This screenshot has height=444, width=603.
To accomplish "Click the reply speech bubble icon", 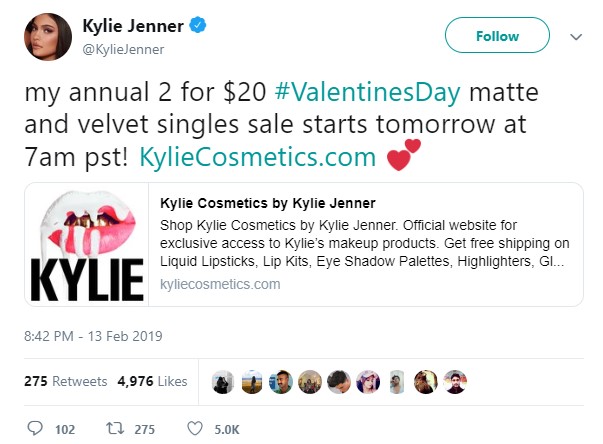I will 35,428.
